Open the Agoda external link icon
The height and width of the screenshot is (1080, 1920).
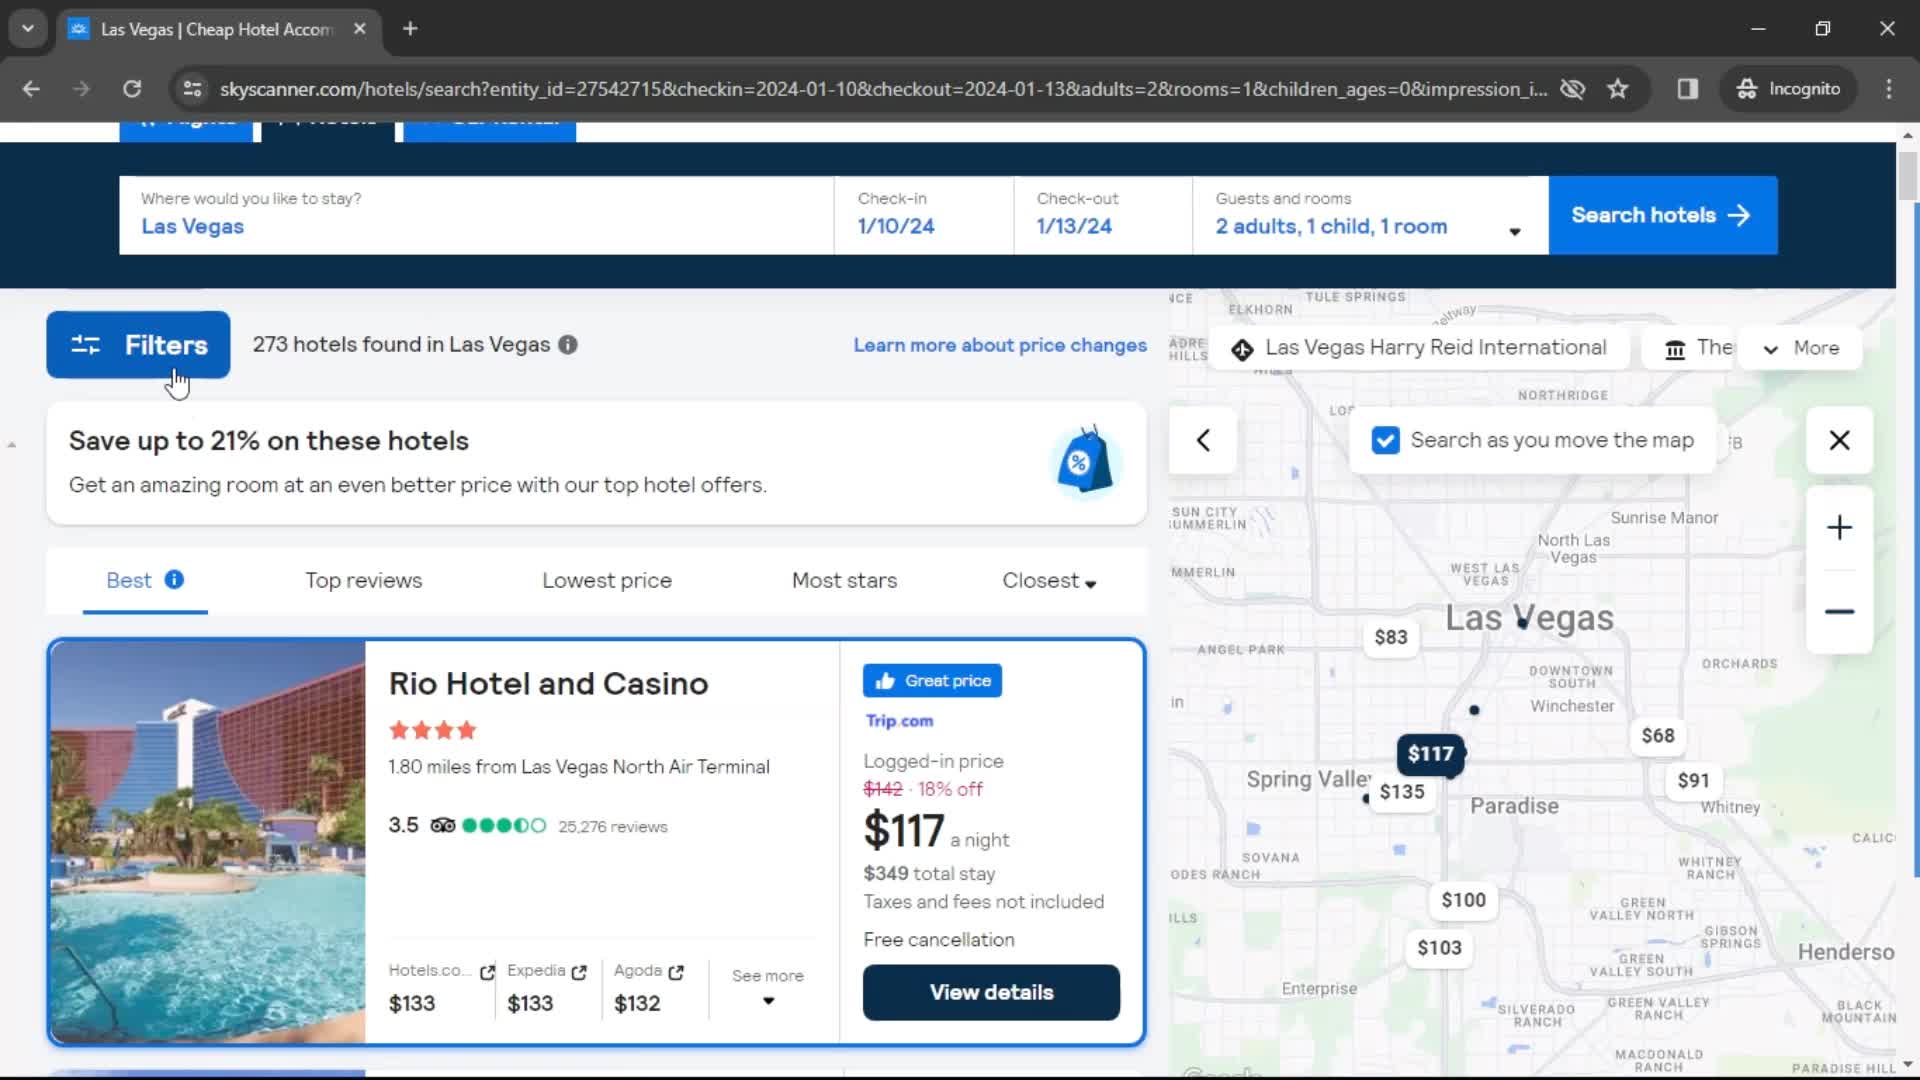(676, 972)
